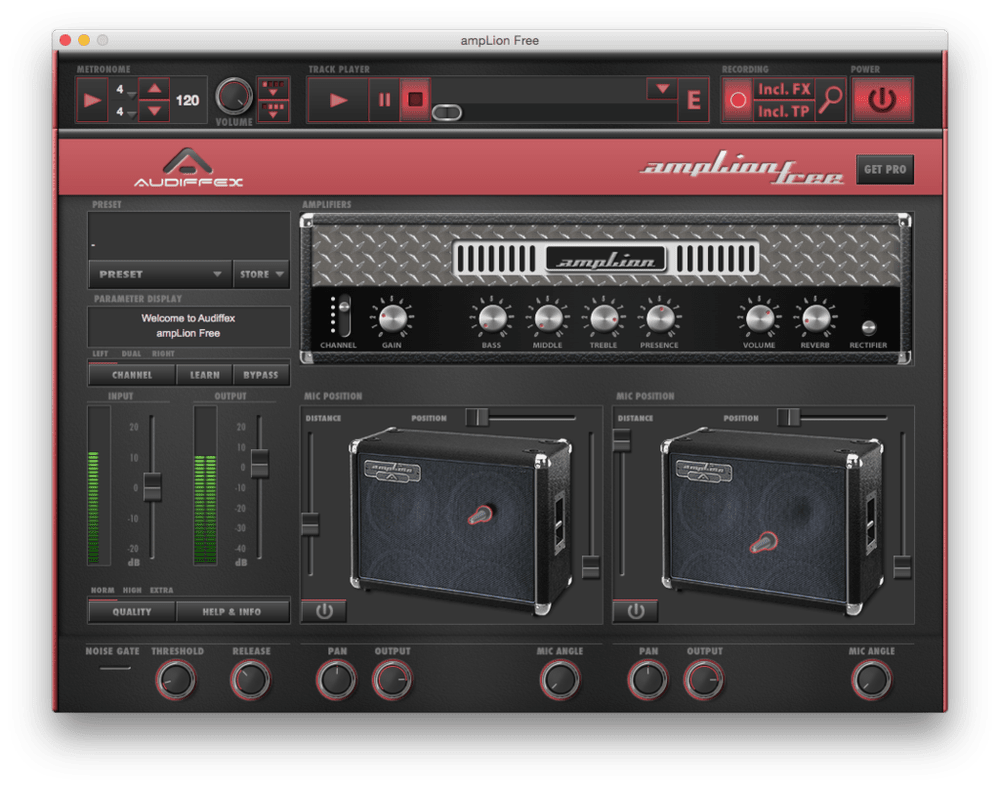This screenshot has width=1000, height=787.
Task: Click the E button in the track player
Action: point(694,101)
